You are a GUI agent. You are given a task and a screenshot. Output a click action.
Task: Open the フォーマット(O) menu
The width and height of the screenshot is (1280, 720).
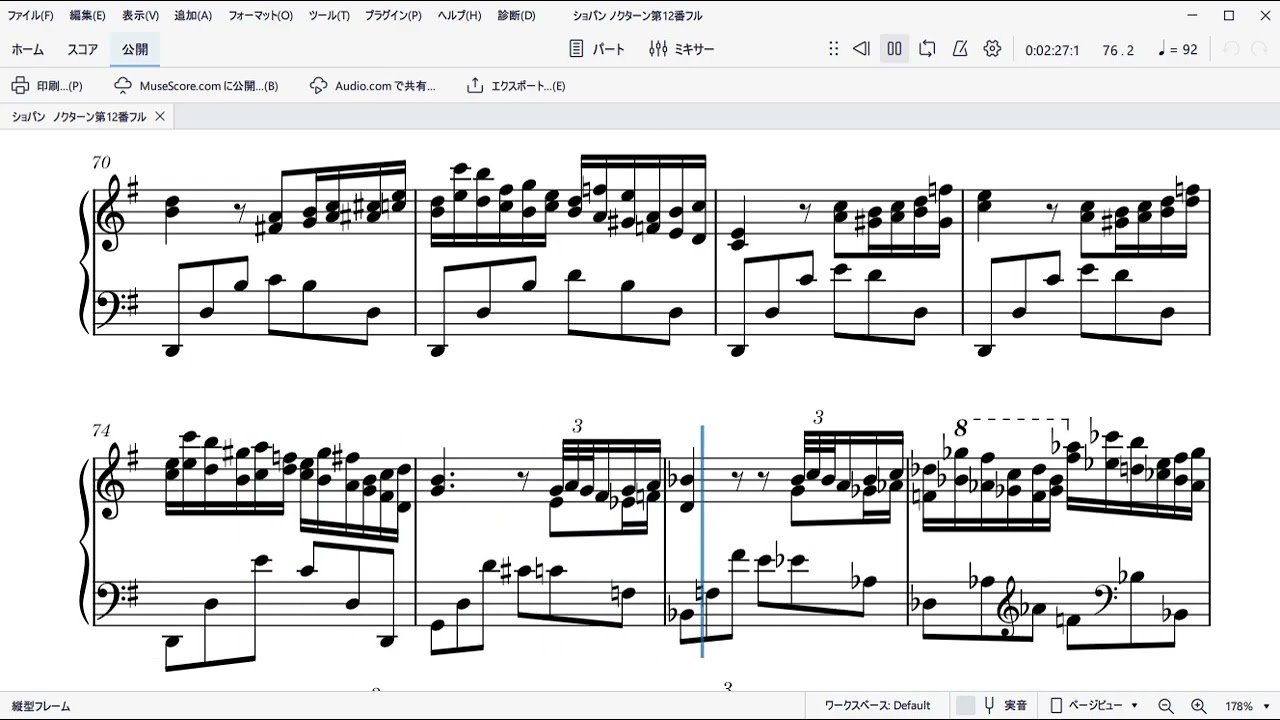click(x=260, y=15)
